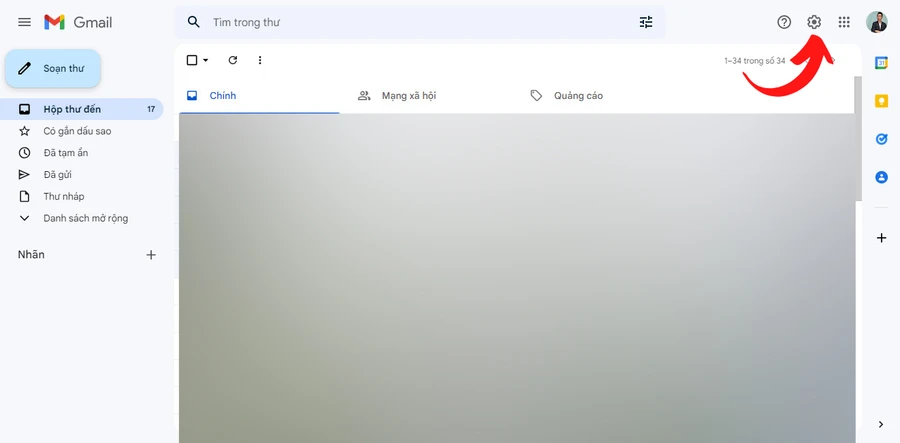
Task: Get add-ons plus icon in side panel
Action: coord(881,238)
